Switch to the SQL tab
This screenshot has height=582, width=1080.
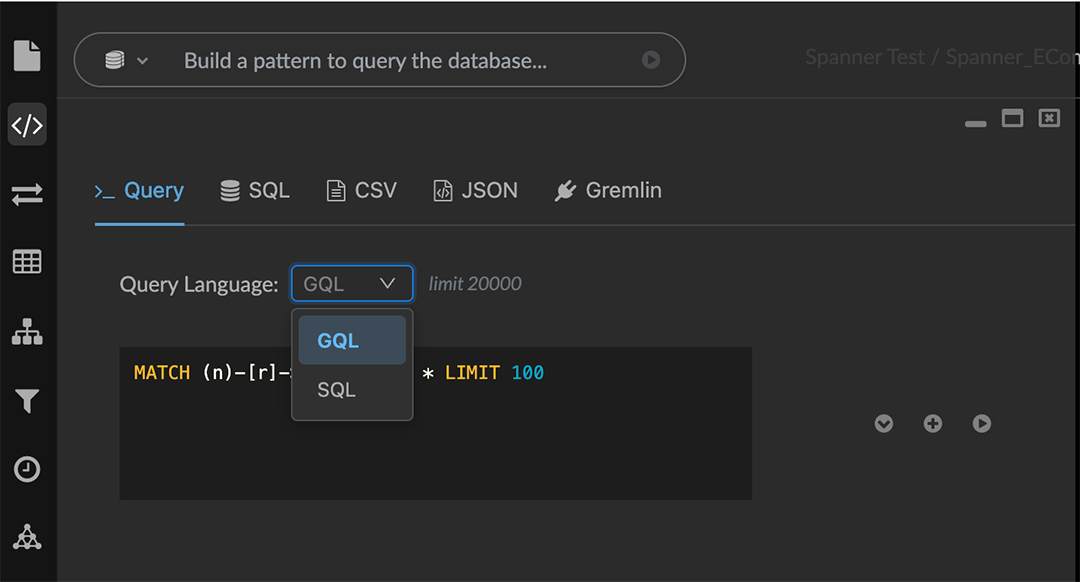point(255,189)
